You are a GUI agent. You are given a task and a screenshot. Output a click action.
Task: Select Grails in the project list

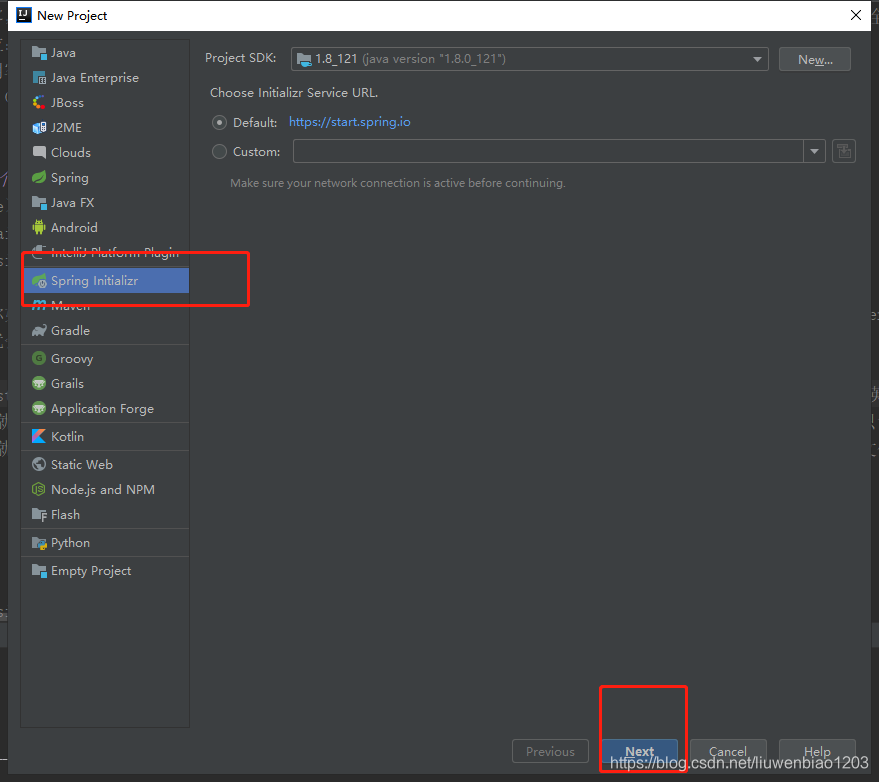point(105,383)
